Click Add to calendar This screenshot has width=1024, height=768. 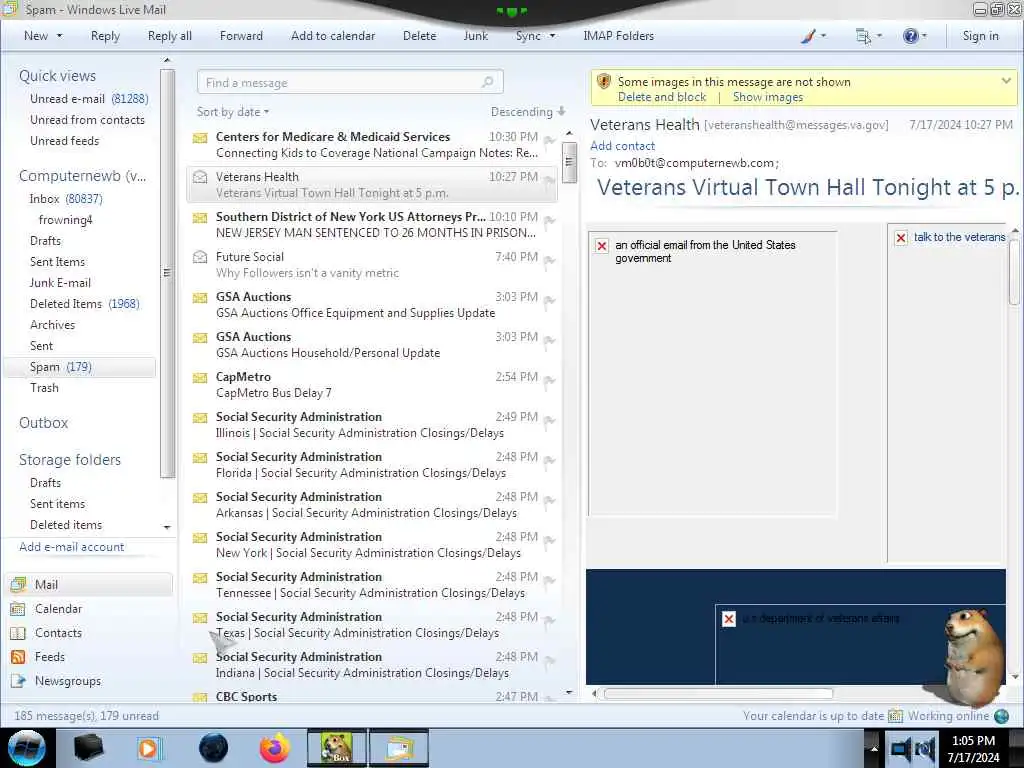tap(333, 36)
